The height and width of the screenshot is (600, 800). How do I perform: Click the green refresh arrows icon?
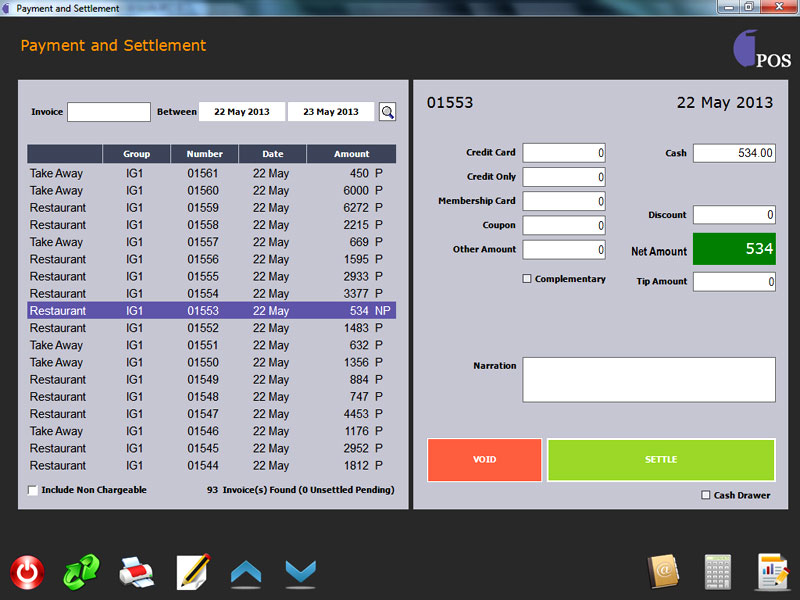point(82,572)
